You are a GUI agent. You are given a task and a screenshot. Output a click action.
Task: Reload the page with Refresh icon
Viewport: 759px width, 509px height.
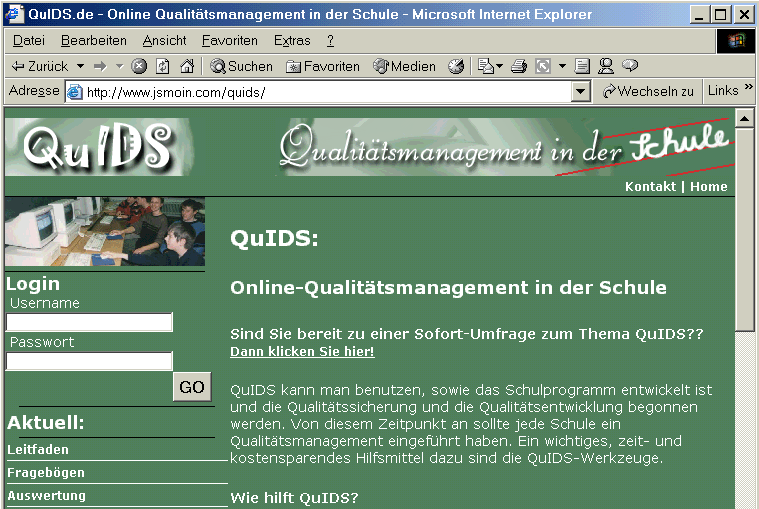click(163, 66)
